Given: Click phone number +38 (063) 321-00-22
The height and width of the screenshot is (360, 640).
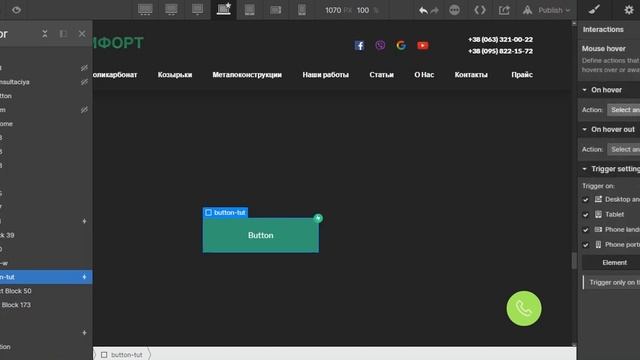Looking at the screenshot, I should coord(500,40).
